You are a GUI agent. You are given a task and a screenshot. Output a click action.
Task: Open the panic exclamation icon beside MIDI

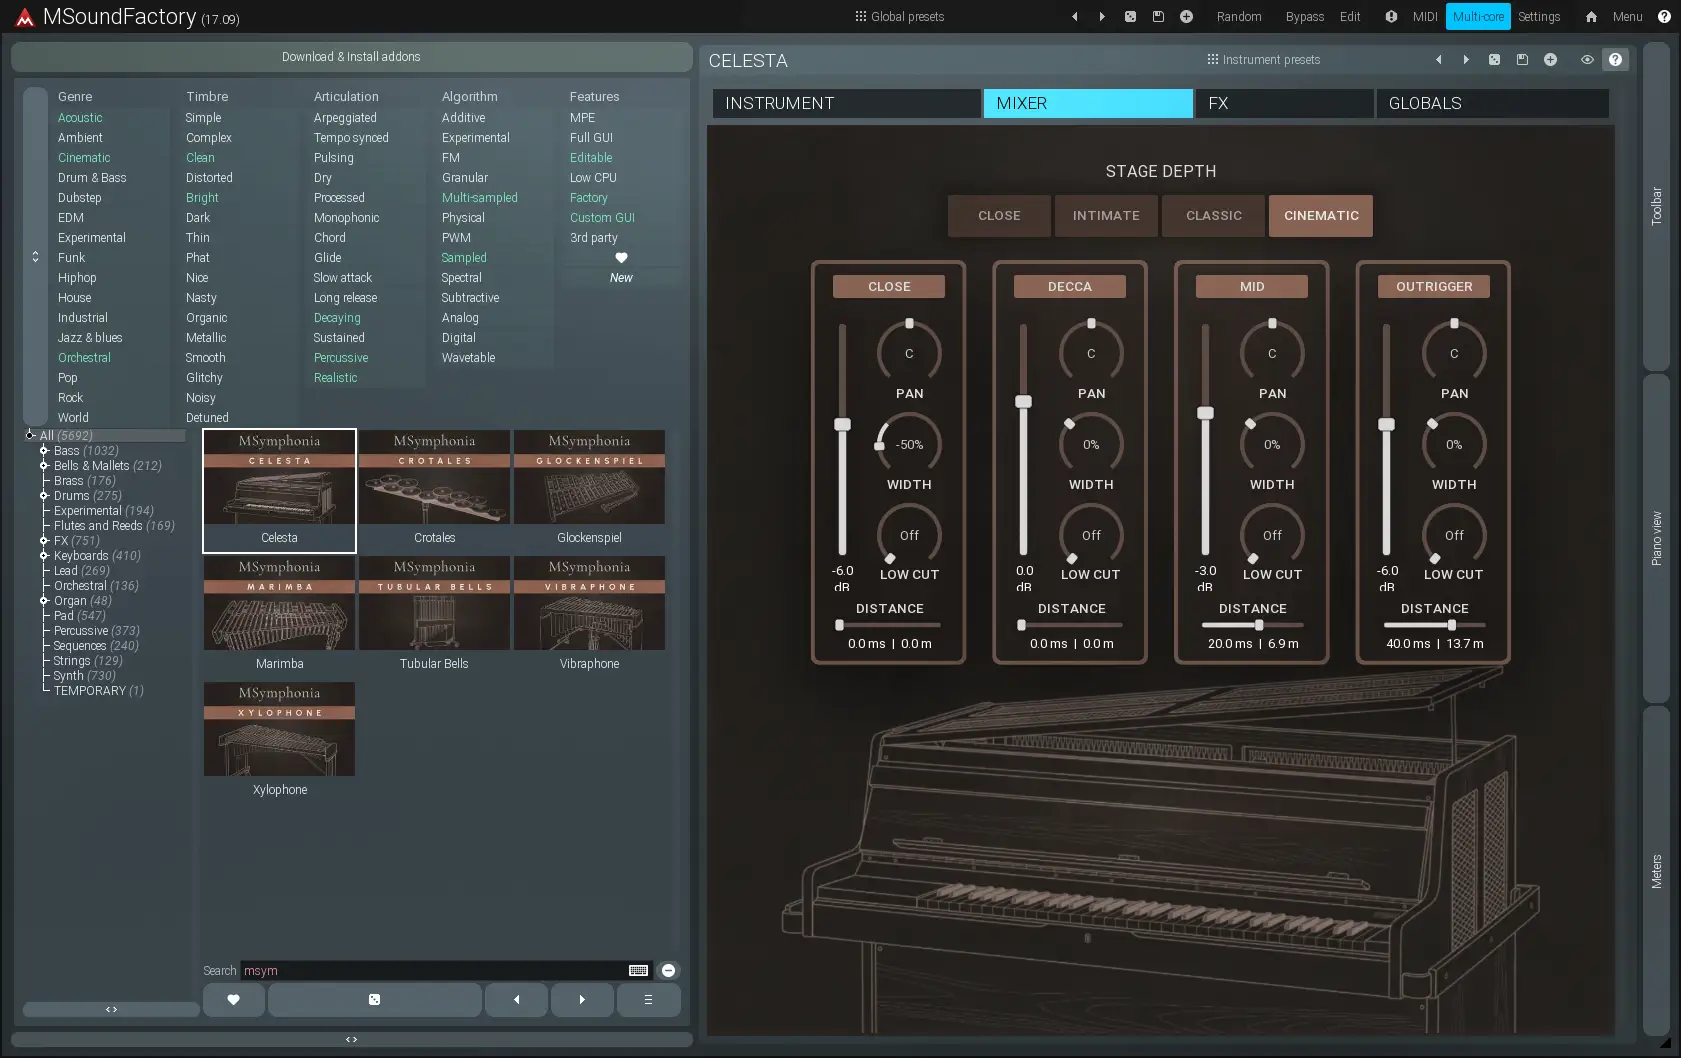tap(1391, 17)
